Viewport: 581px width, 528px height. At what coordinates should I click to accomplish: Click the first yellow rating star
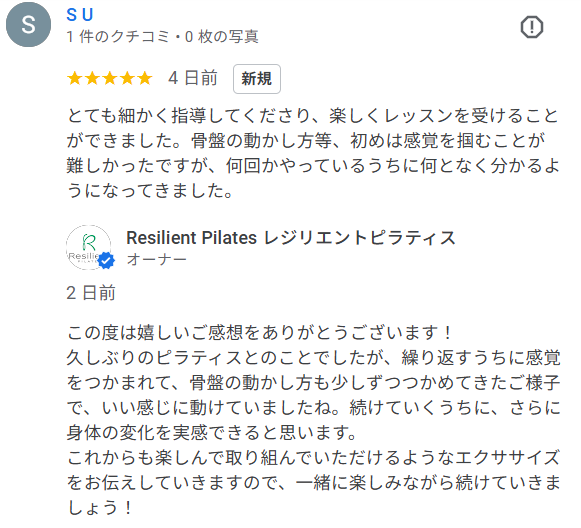(x=74, y=79)
